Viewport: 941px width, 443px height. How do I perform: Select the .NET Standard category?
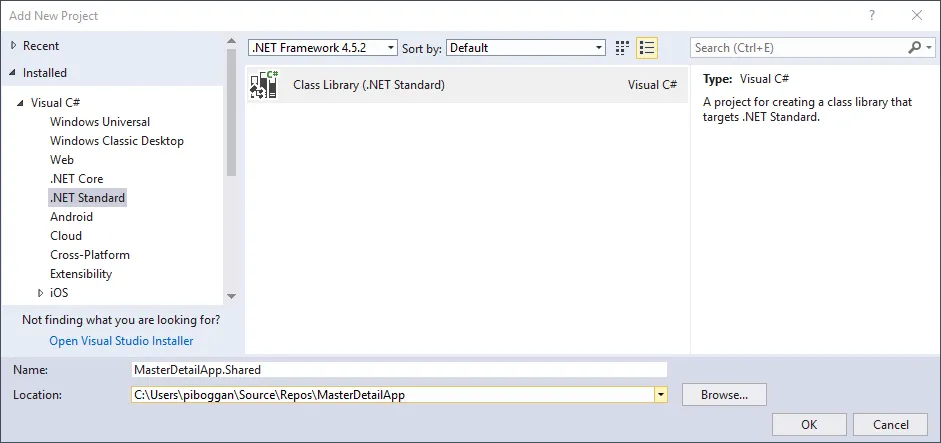88,197
